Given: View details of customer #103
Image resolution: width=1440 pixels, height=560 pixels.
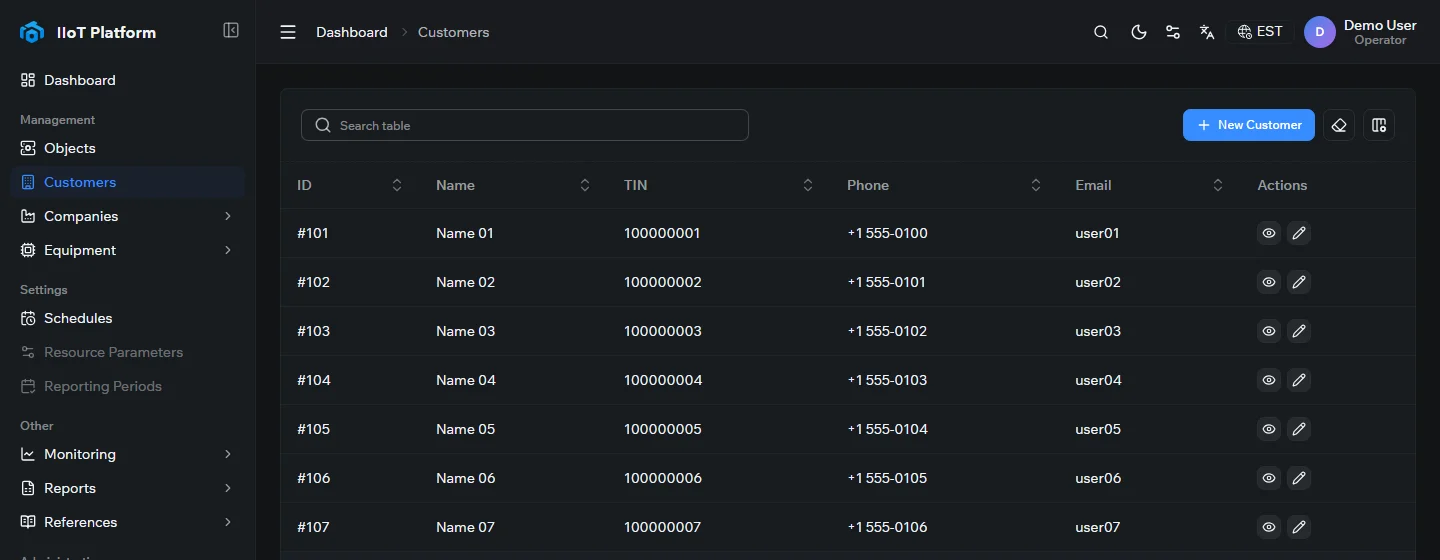Looking at the screenshot, I should pos(1269,331).
